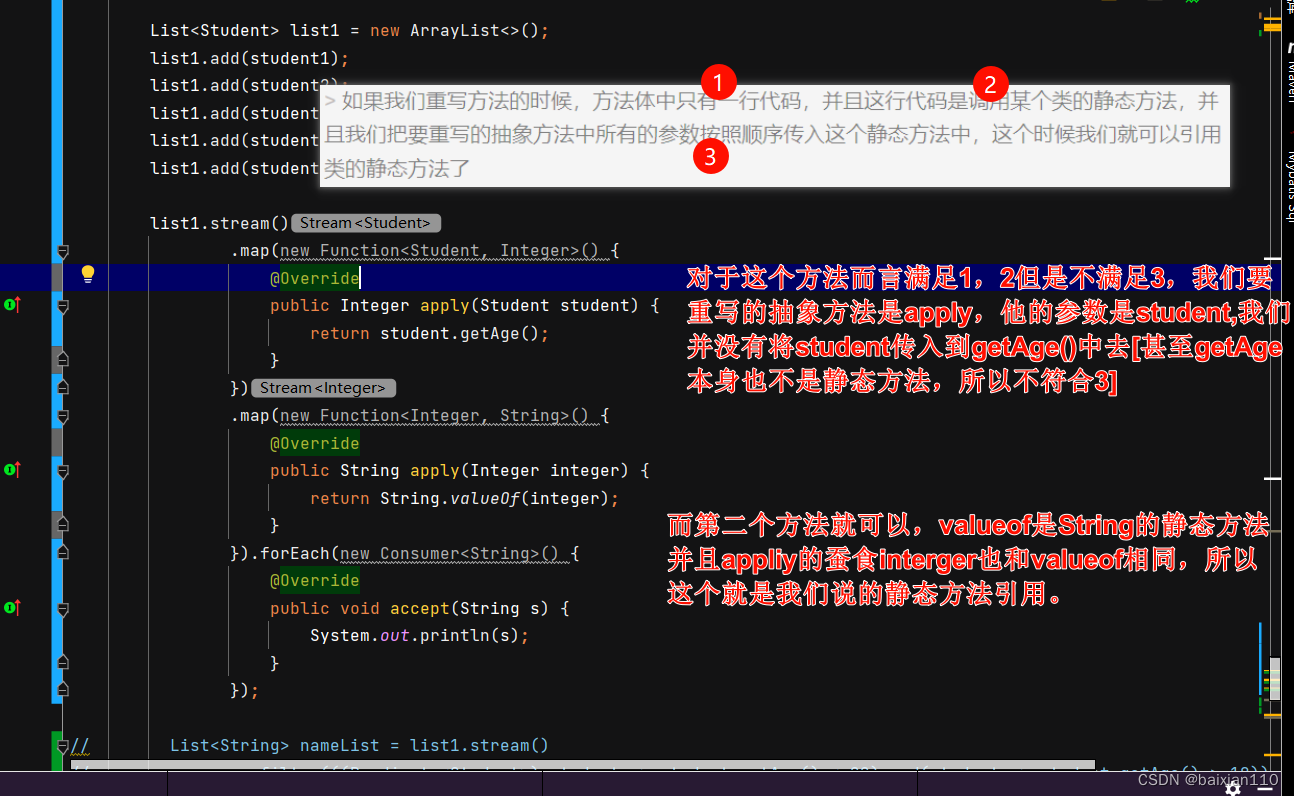Click fold end marker beside Stream<Integer> hint
Viewport: 1294px width, 796px height.
pyautogui.click(x=62, y=388)
